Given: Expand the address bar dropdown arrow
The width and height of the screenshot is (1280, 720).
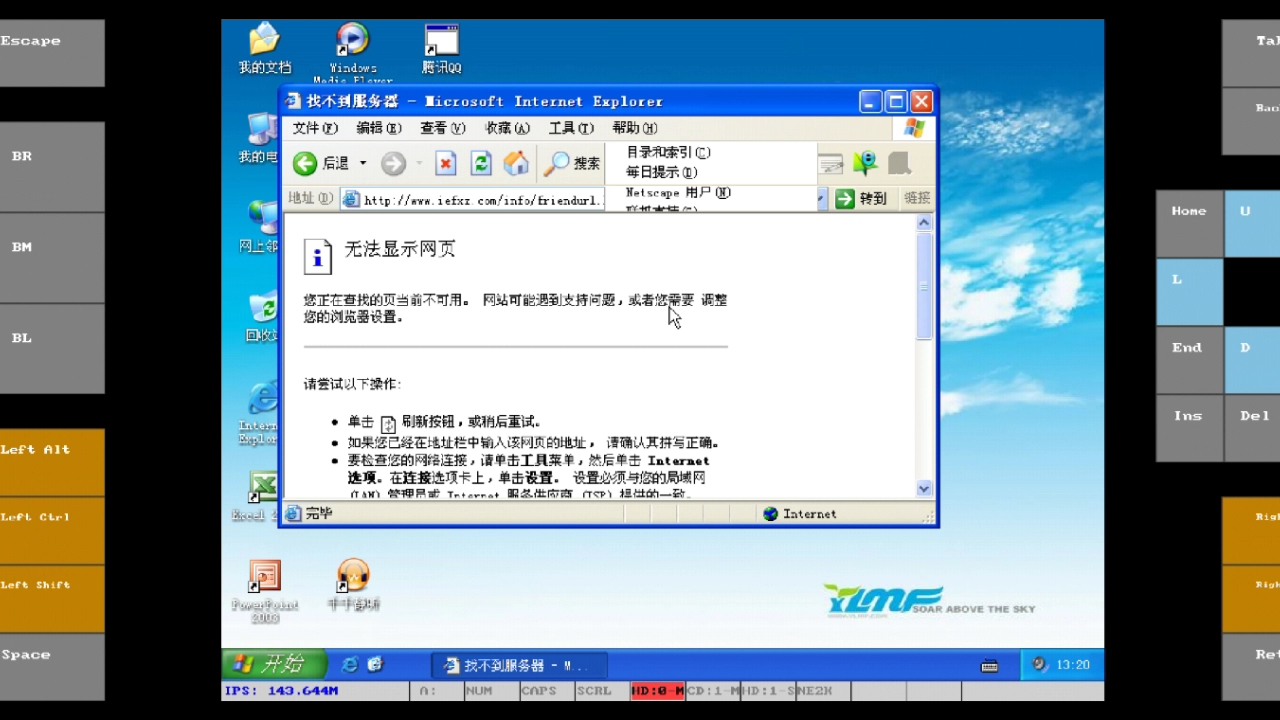Looking at the screenshot, I should pos(821,199).
